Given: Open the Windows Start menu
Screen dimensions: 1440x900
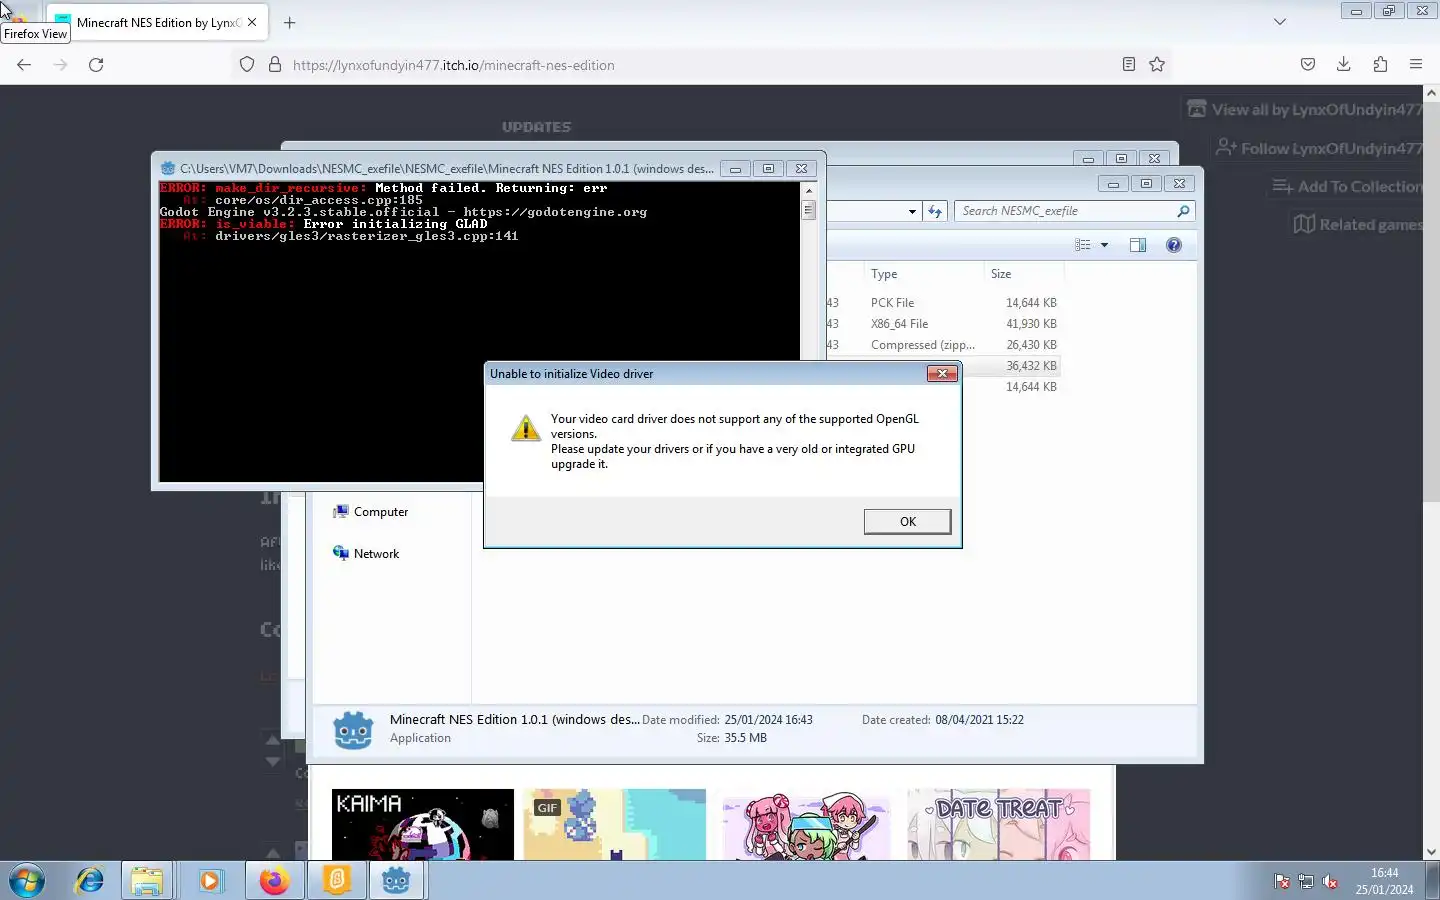Looking at the screenshot, I should (x=27, y=881).
